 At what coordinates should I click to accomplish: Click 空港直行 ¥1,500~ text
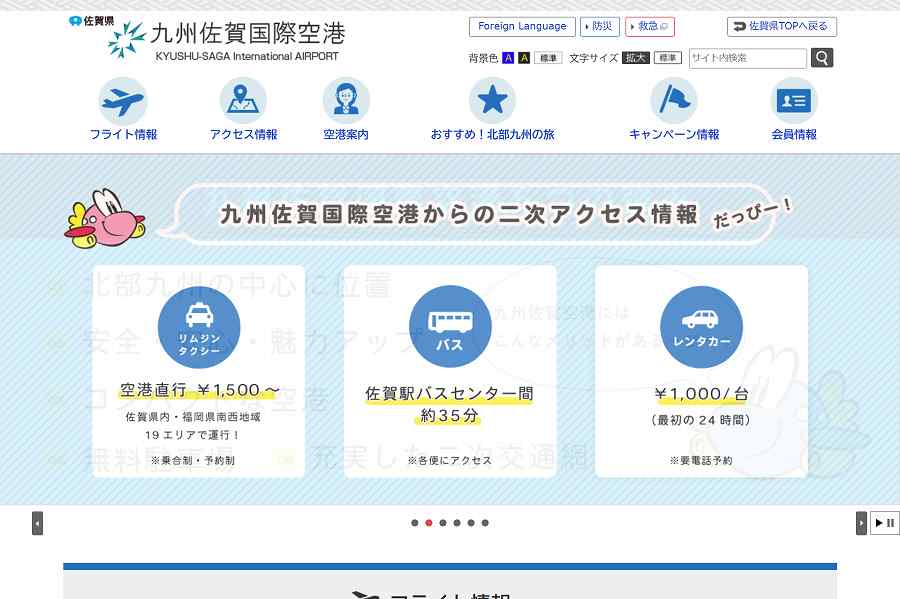pyautogui.click(x=199, y=390)
